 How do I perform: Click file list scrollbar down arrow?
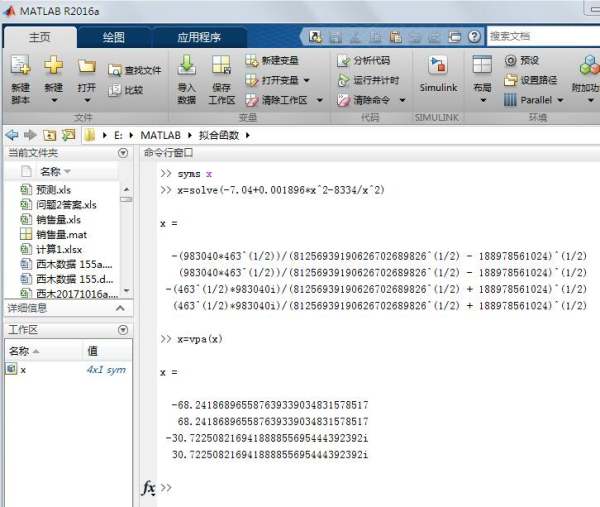point(127,291)
